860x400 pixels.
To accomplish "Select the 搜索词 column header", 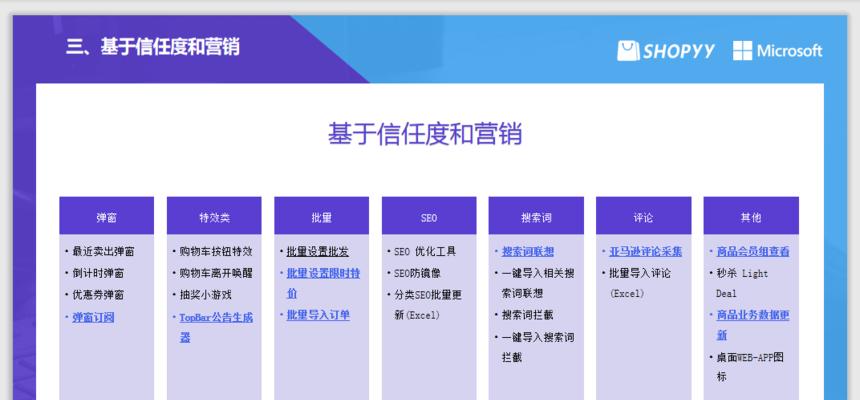I will (536, 216).
